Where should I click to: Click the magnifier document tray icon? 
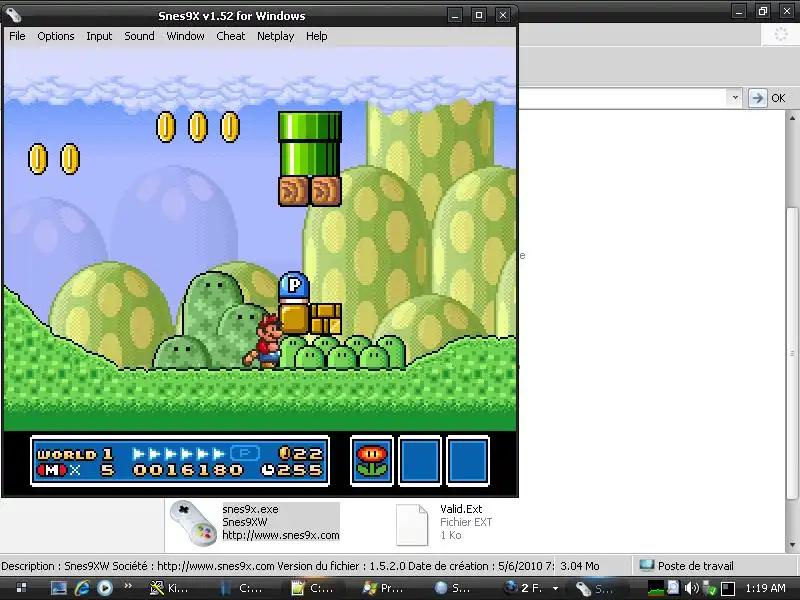point(673,588)
